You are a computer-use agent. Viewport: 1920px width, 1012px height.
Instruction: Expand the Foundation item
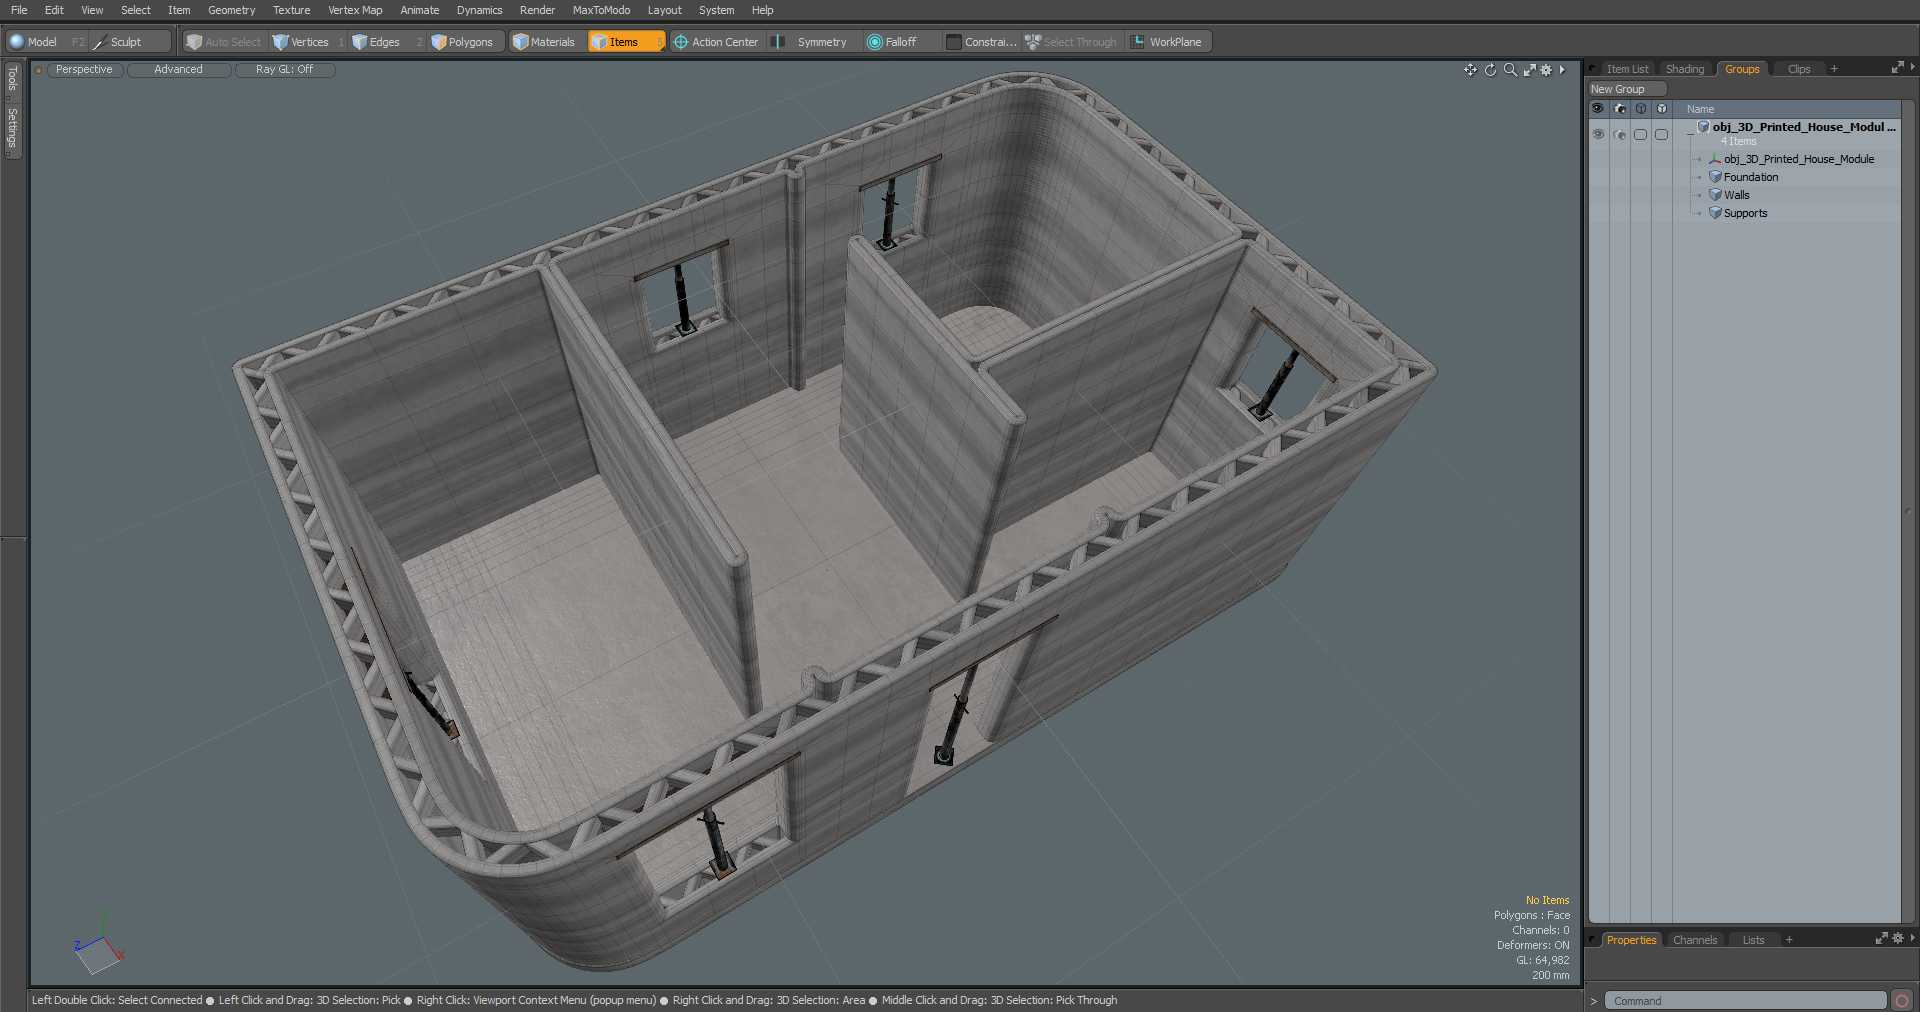coord(1698,177)
